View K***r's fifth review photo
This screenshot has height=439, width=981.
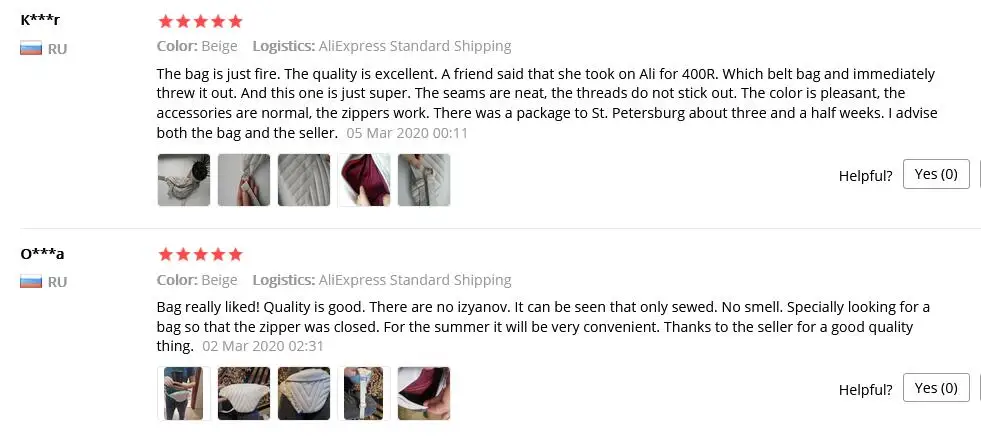coord(424,180)
